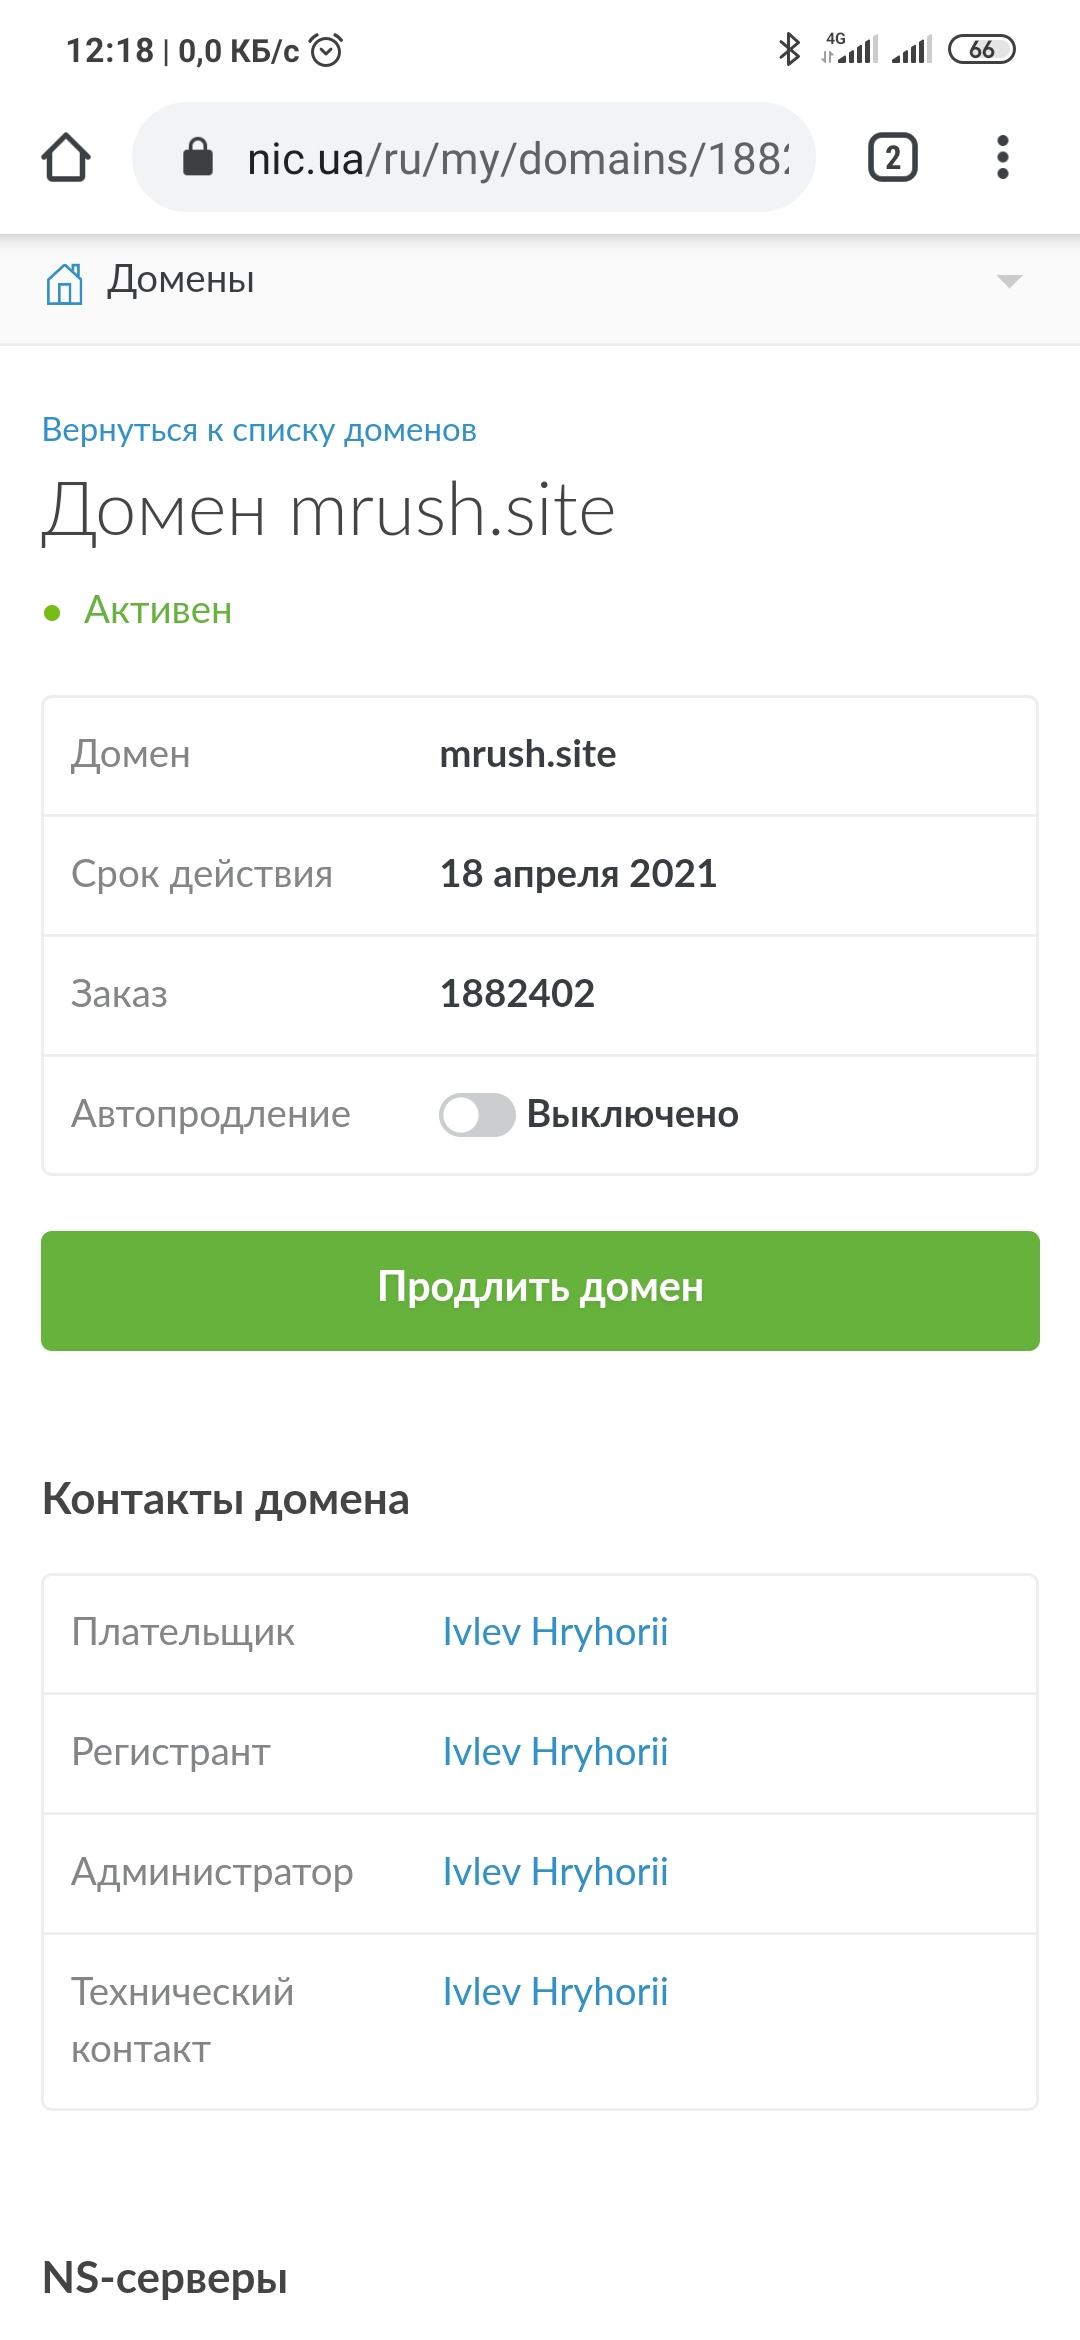Tap the nic.ua URL address field
The image size is (1080, 2340).
[x=518, y=158]
